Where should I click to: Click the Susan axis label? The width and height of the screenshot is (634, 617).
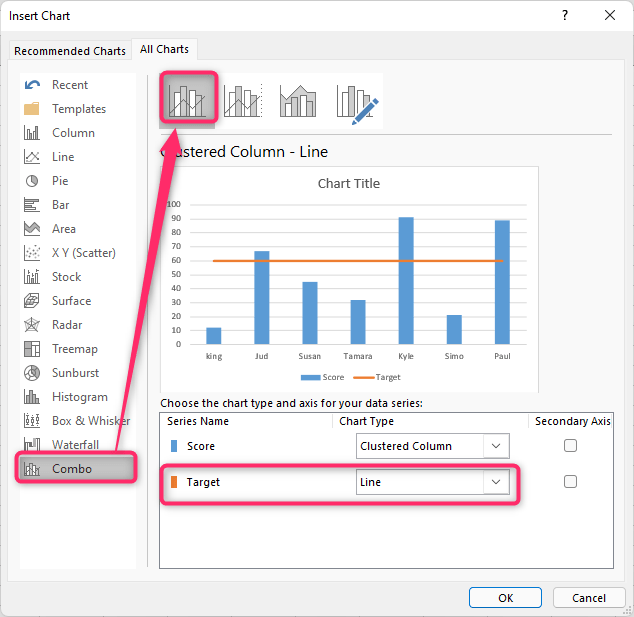pos(309,356)
